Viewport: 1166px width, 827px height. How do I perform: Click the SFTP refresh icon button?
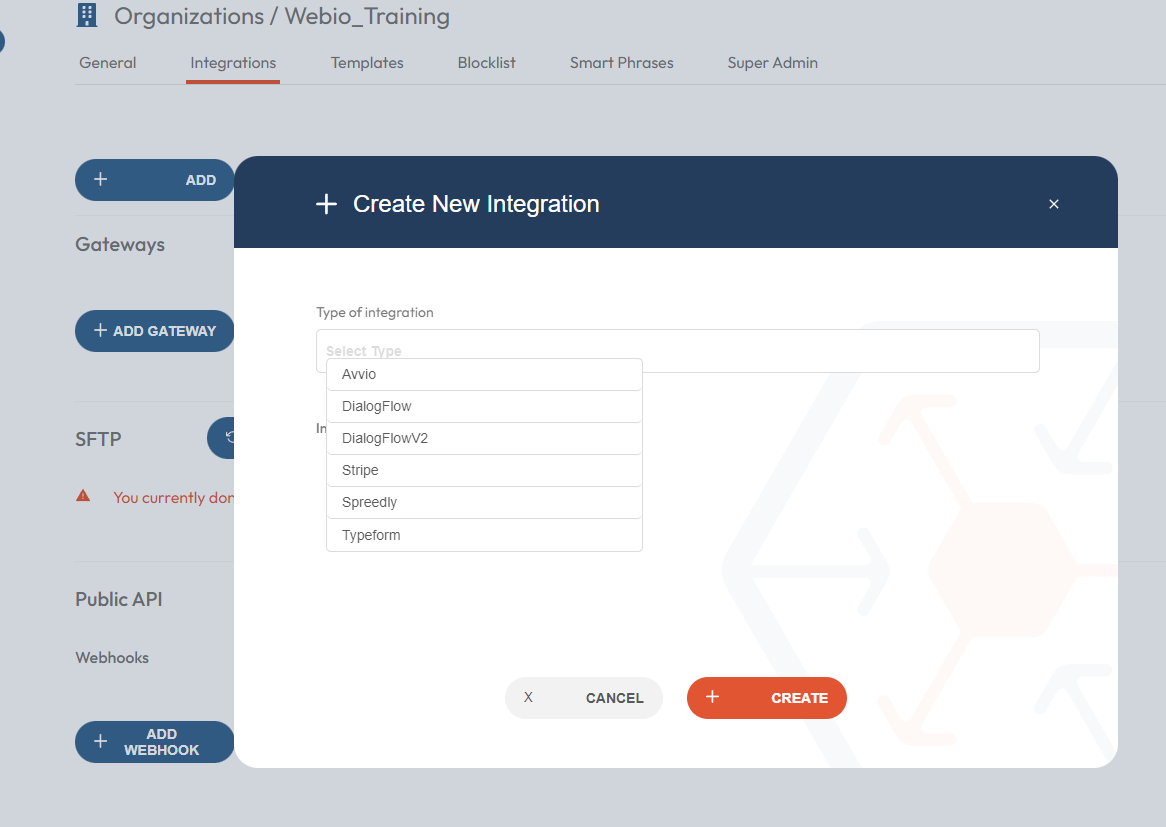(x=222, y=437)
